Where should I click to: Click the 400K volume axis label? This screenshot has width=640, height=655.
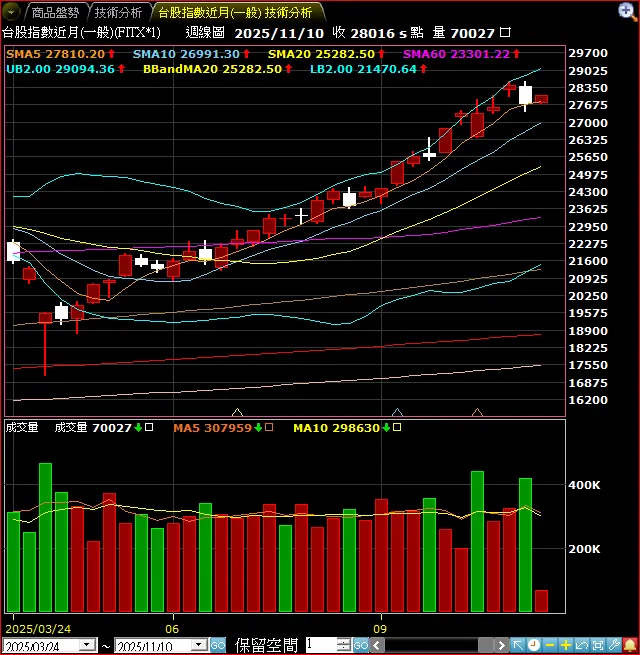coord(584,485)
